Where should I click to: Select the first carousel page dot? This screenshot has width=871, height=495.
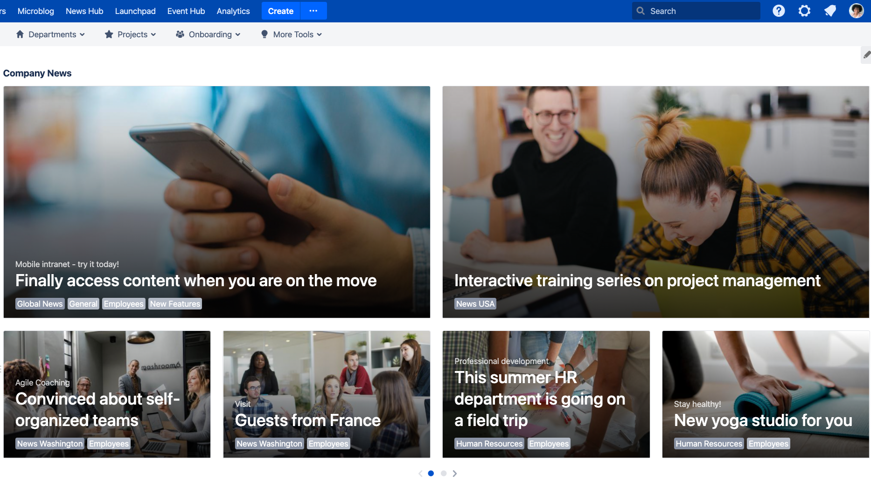[x=431, y=473]
